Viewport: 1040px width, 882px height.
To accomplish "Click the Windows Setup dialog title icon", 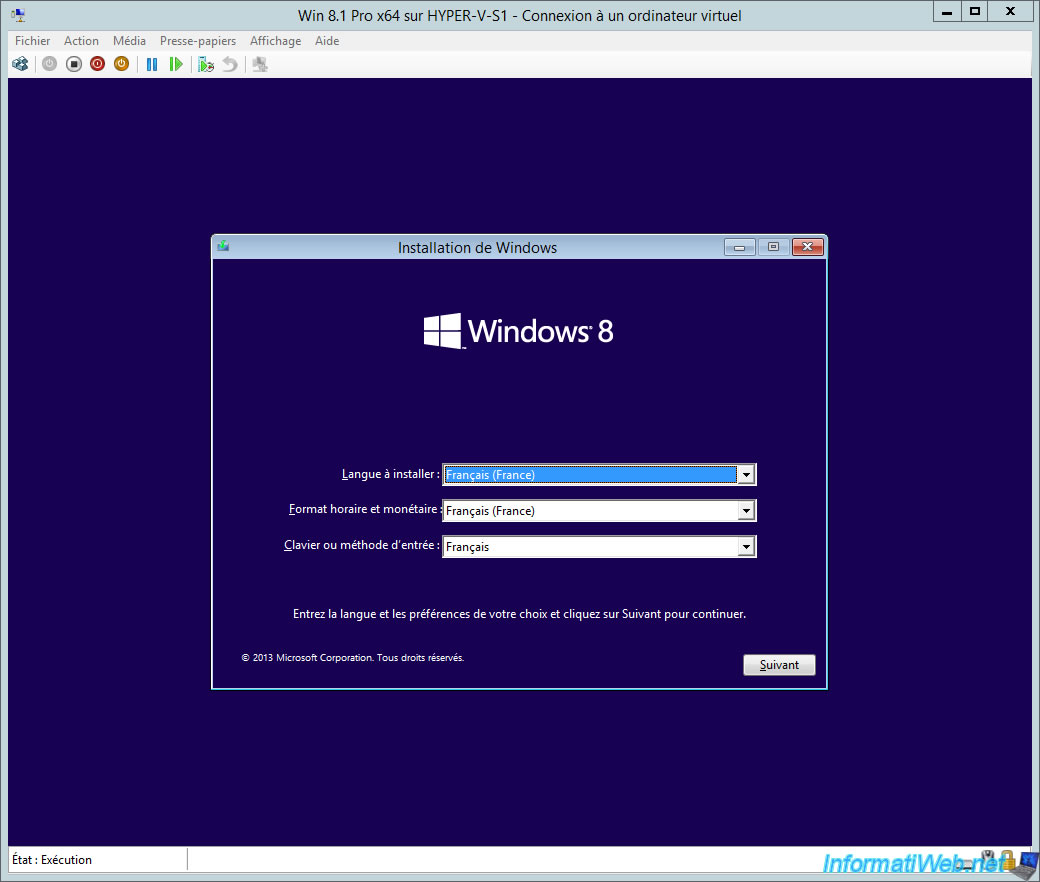I will (x=224, y=246).
